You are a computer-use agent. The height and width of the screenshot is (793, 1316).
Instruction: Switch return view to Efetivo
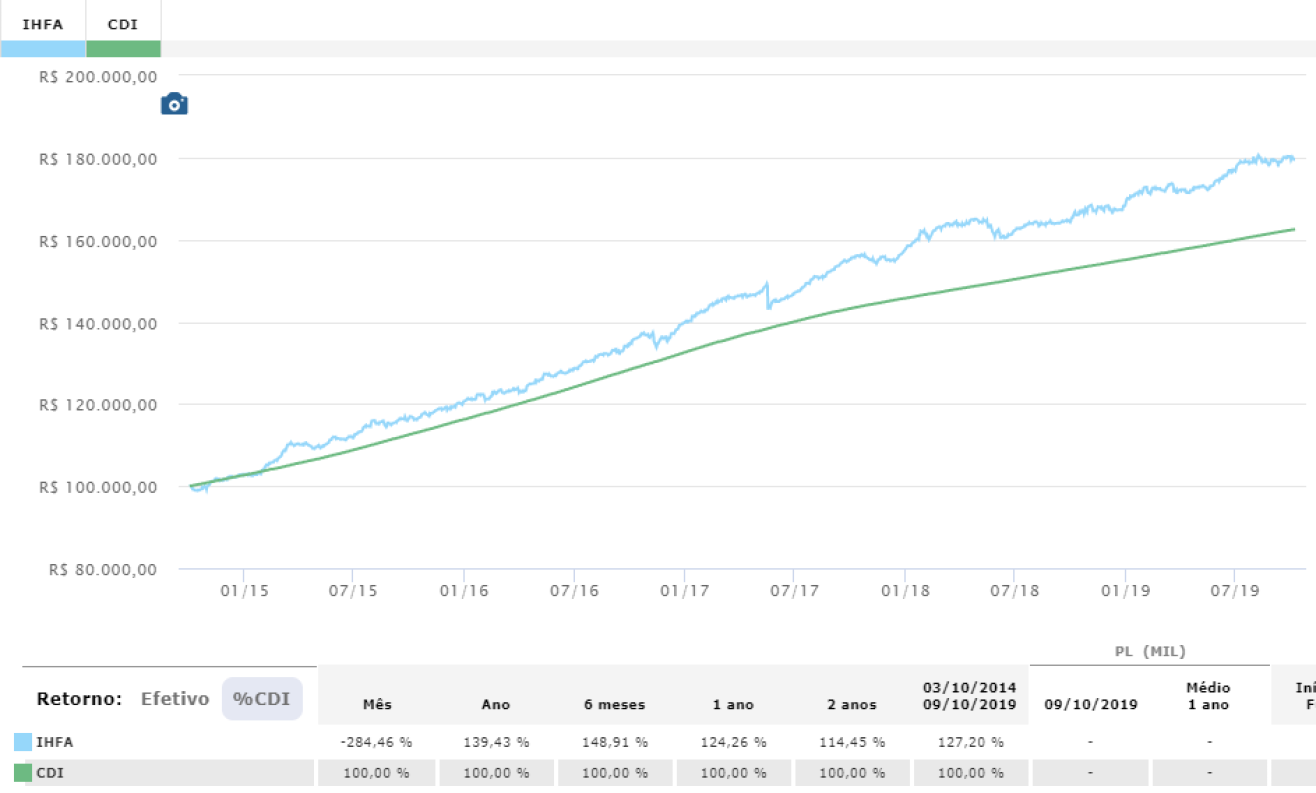175,699
